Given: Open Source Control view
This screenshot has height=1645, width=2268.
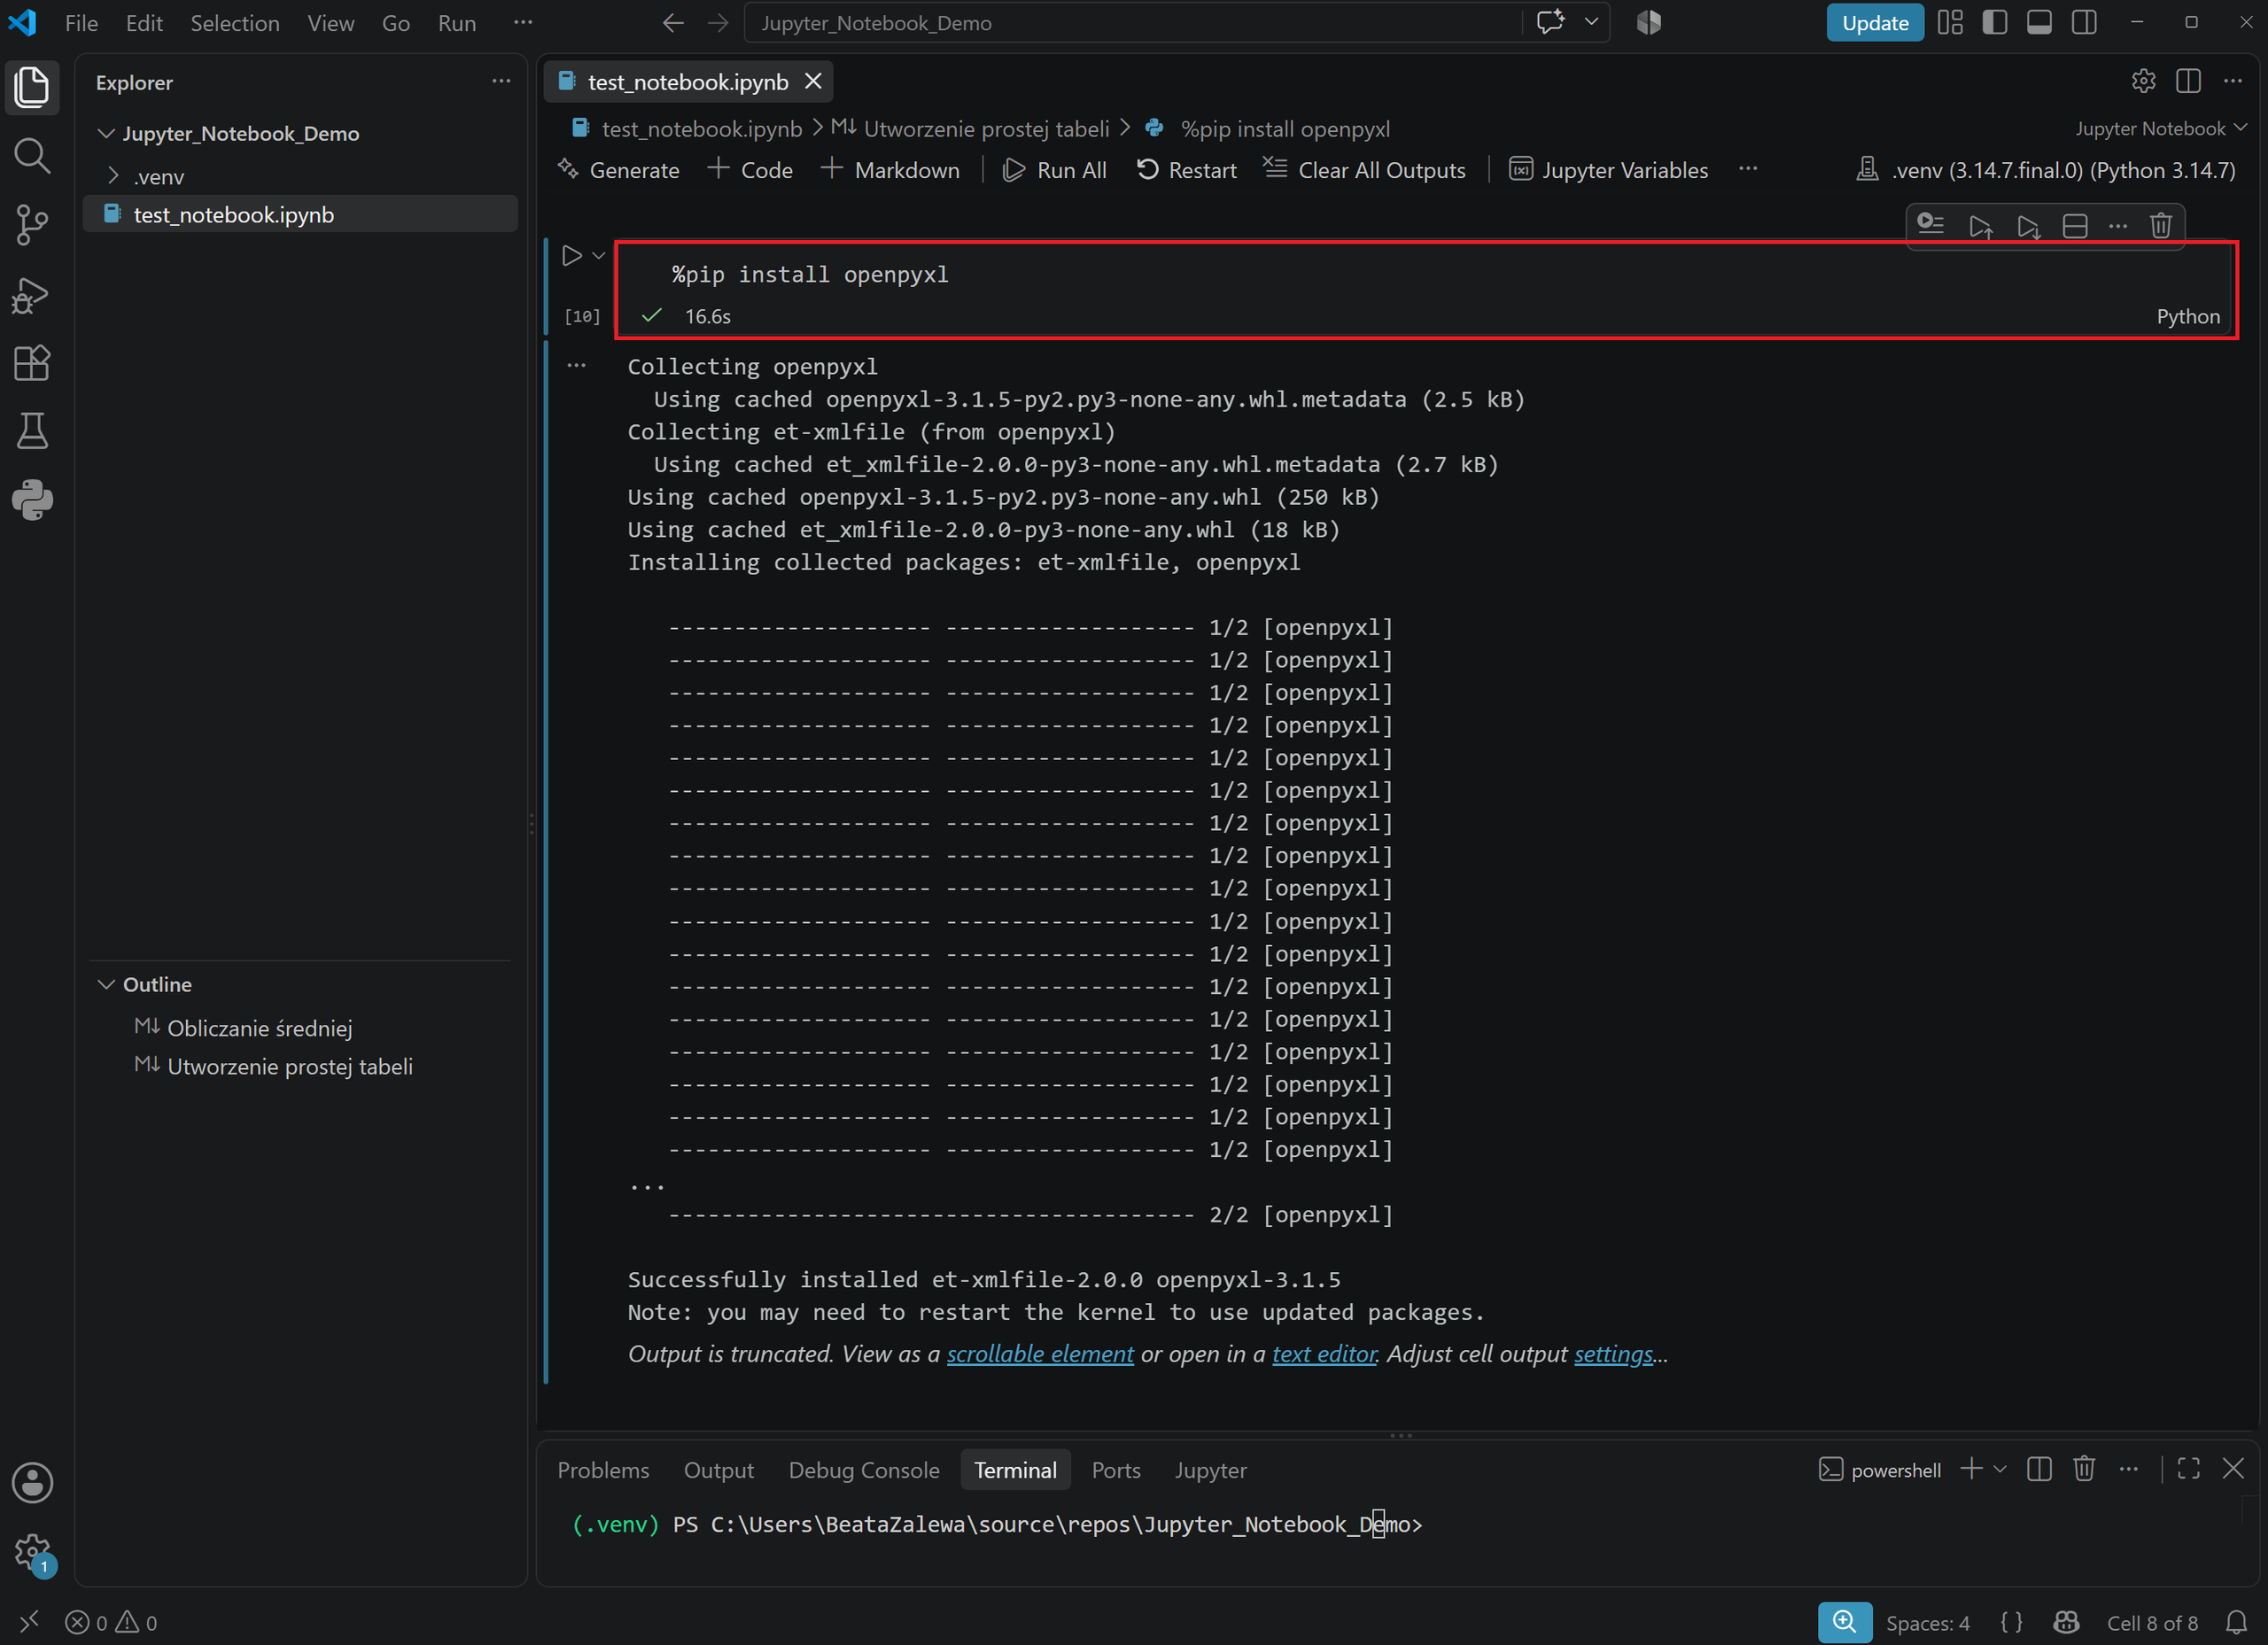Looking at the screenshot, I should tap(32, 225).
